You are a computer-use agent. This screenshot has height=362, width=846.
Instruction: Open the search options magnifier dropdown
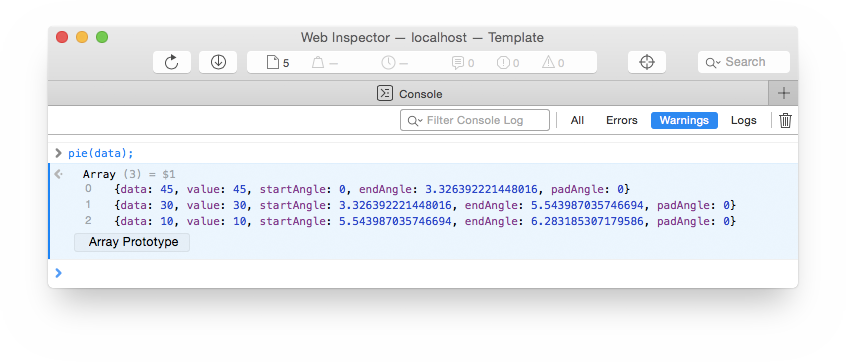[713, 63]
